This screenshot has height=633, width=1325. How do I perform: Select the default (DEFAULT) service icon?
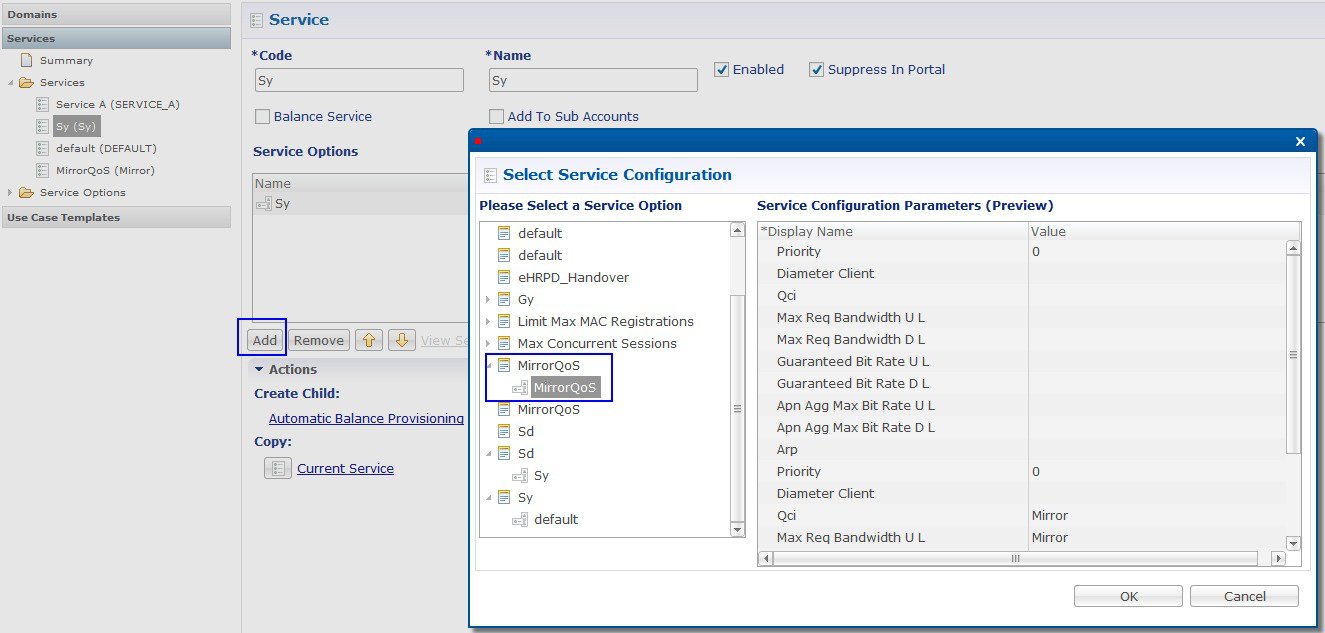point(42,148)
